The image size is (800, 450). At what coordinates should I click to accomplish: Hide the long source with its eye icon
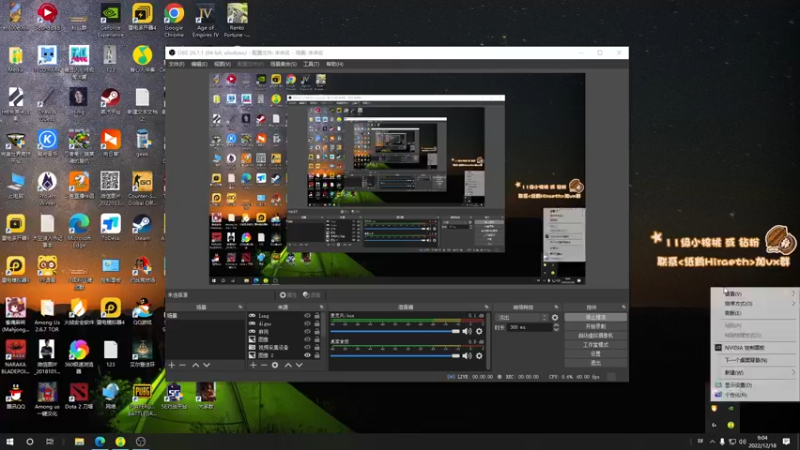(x=307, y=316)
